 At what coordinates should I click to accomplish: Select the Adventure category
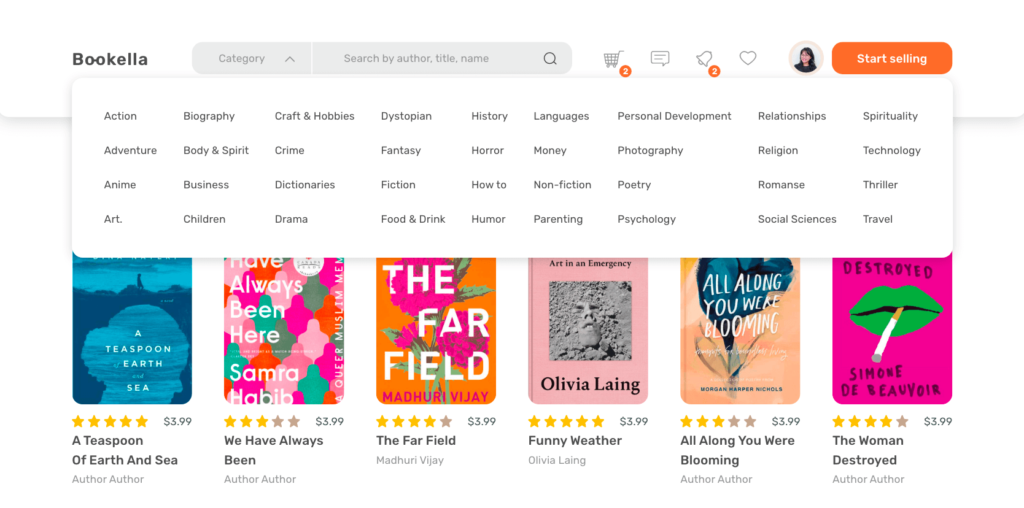(130, 150)
